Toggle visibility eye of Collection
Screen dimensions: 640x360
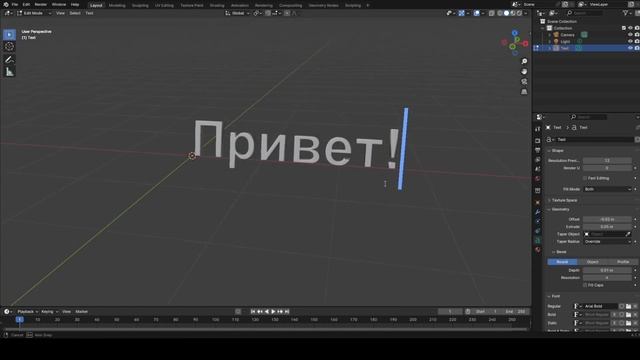(630, 28)
